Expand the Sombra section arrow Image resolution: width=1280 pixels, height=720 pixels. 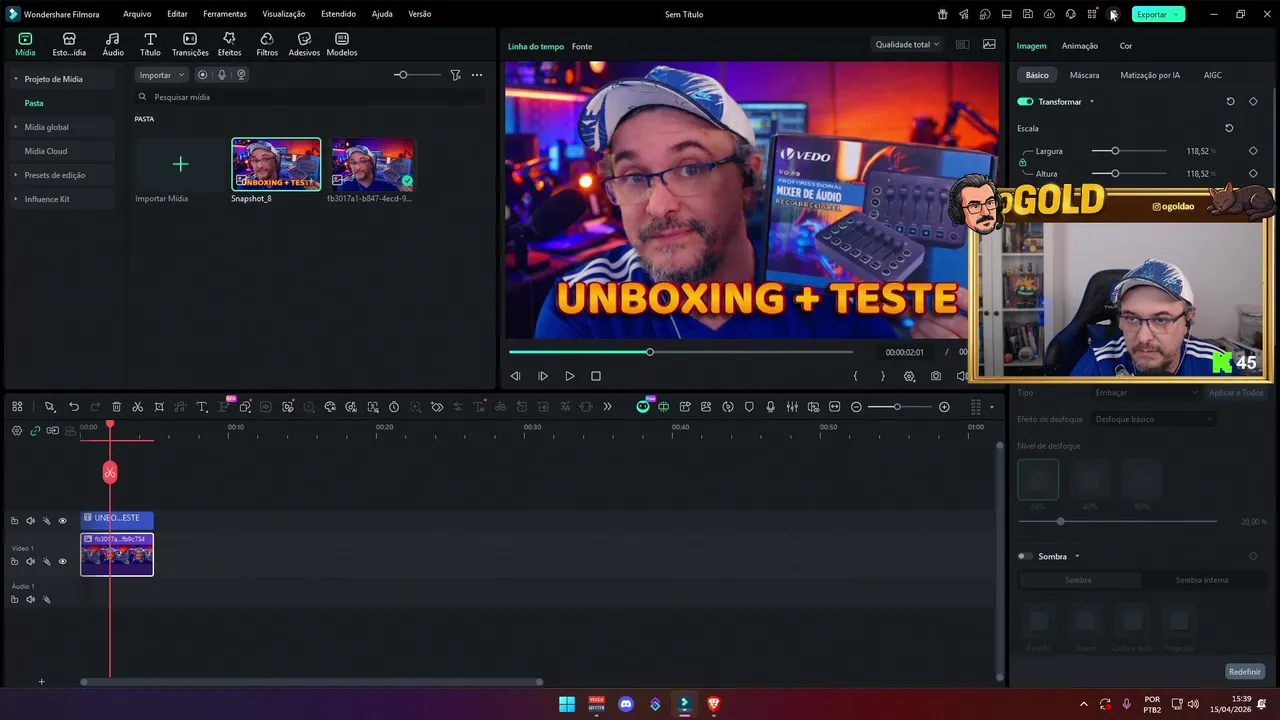point(1077,556)
